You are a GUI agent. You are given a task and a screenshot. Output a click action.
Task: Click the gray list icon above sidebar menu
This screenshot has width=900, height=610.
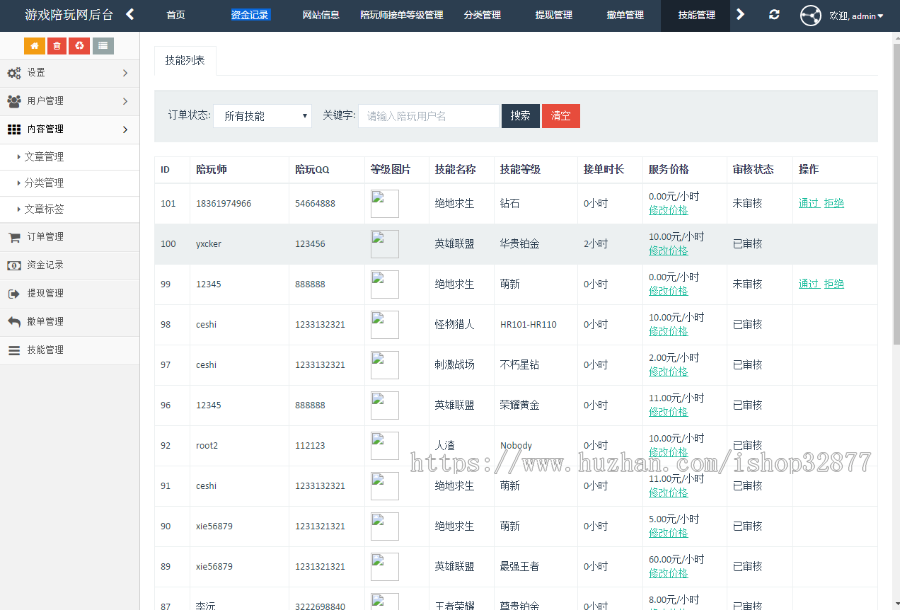[x=104, y=45]
